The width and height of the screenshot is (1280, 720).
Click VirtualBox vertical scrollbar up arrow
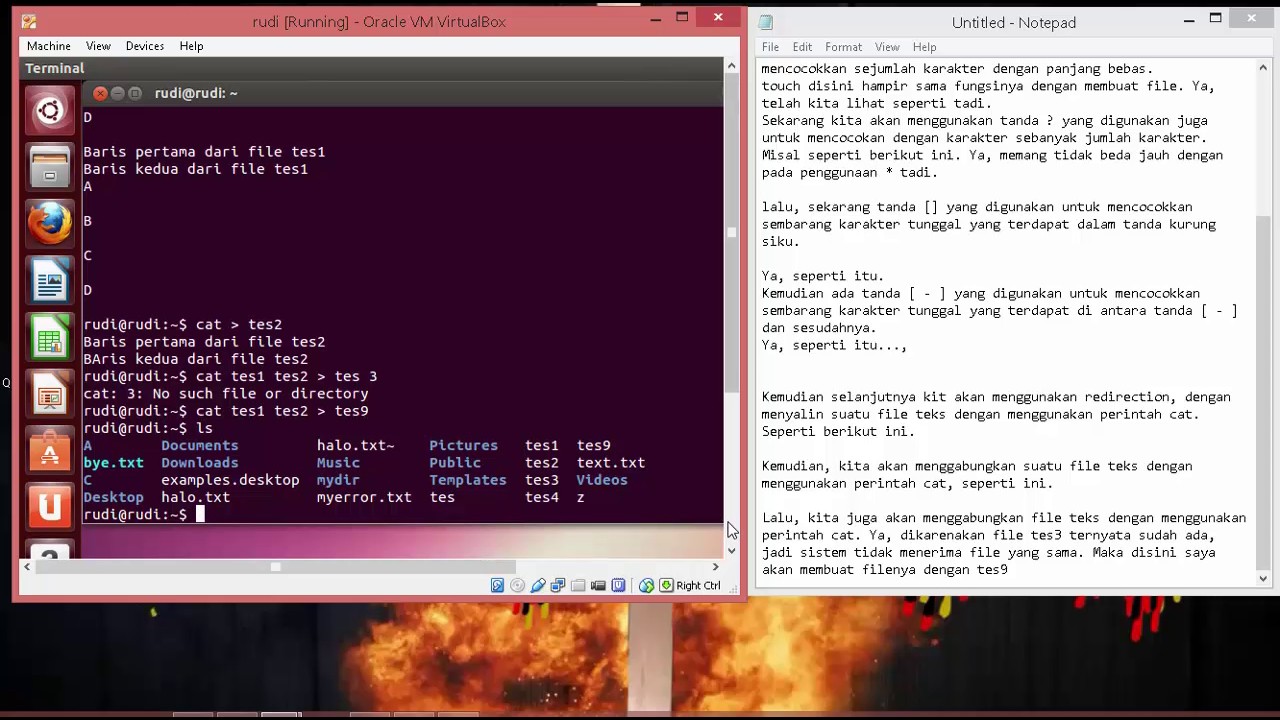click(x=731, y=66)
